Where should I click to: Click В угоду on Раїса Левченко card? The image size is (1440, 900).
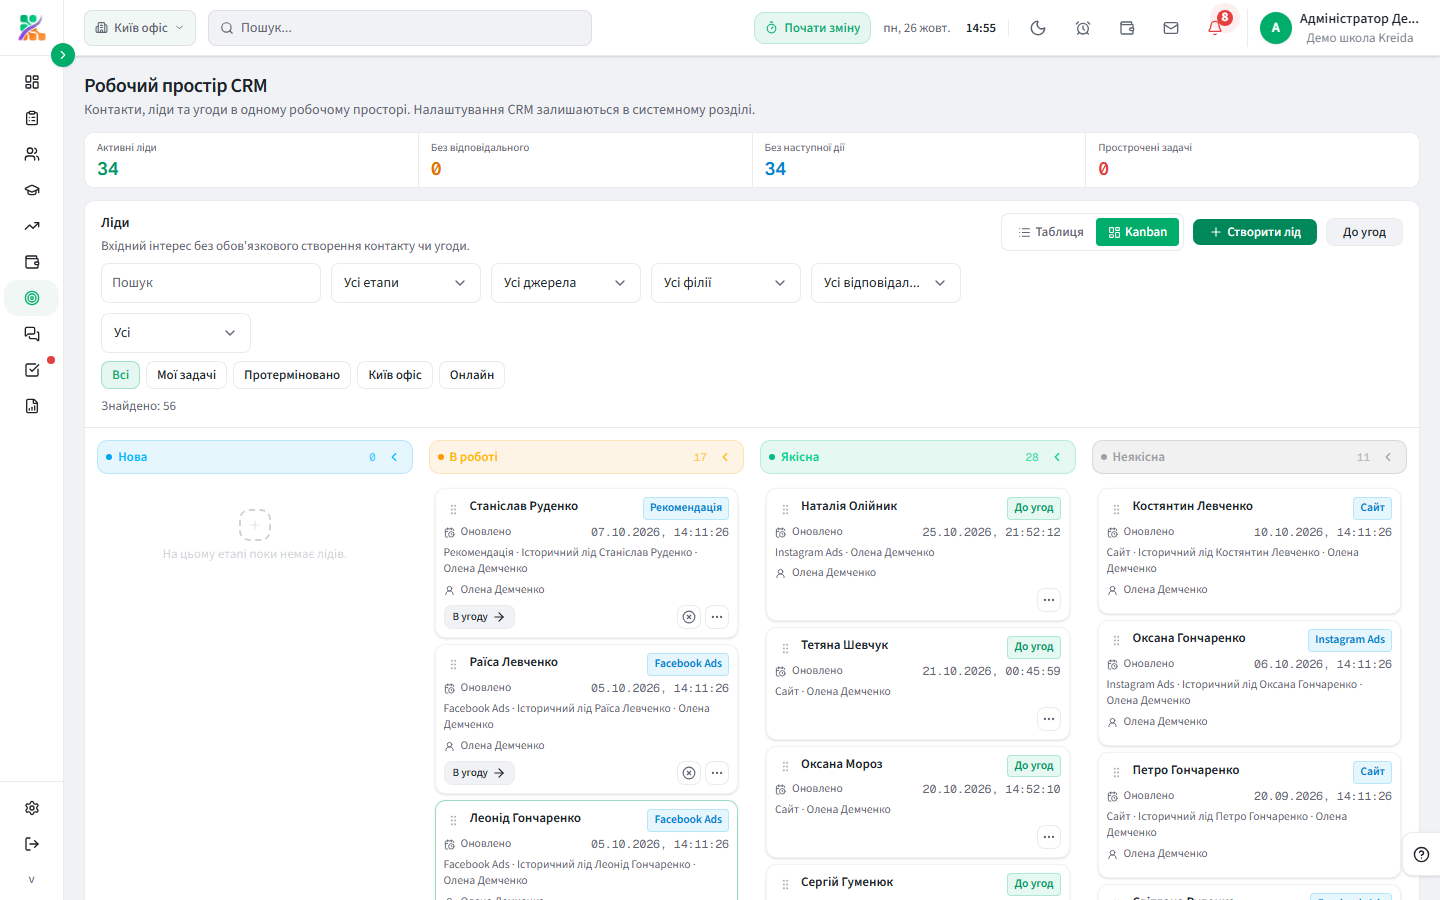(479, 773)
